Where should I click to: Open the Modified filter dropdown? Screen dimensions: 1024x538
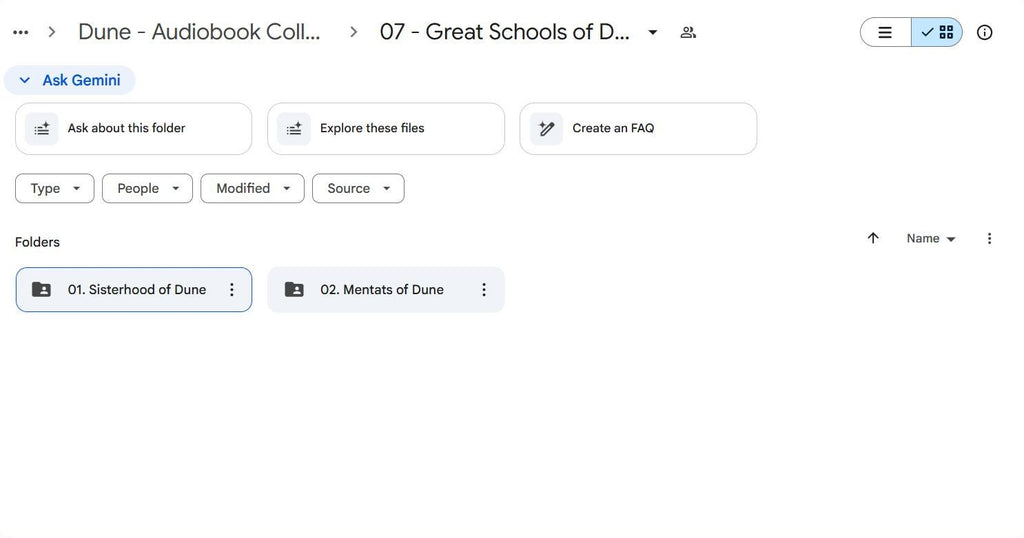[252, 188]
